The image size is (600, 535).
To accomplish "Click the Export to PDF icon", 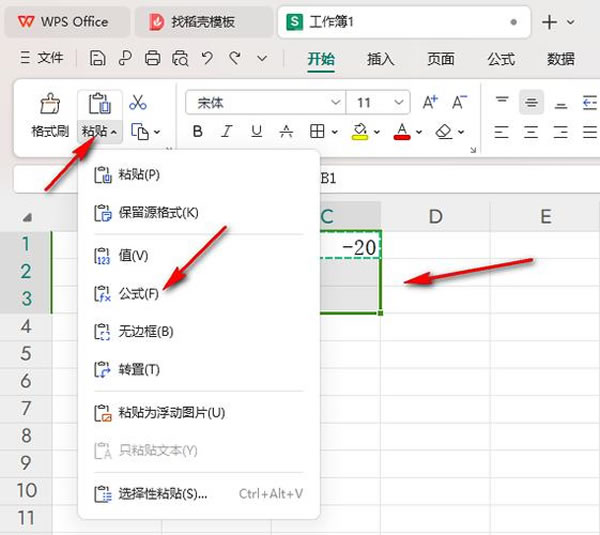I will [125, 59].
